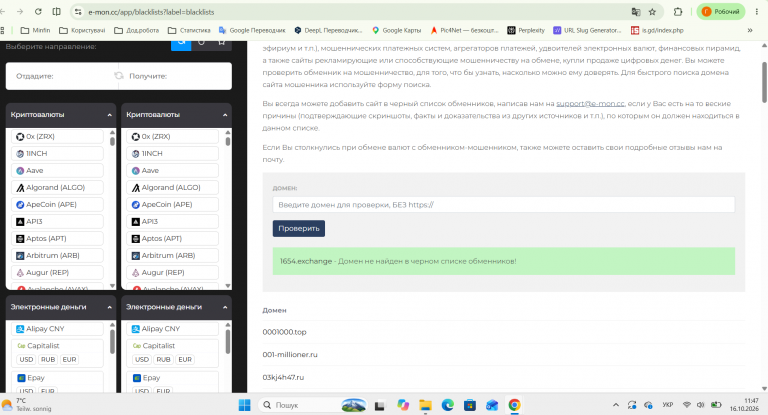Screen dimensions: 768x415
Task: Open the reading list side panel icon
Action: (57, 12)
